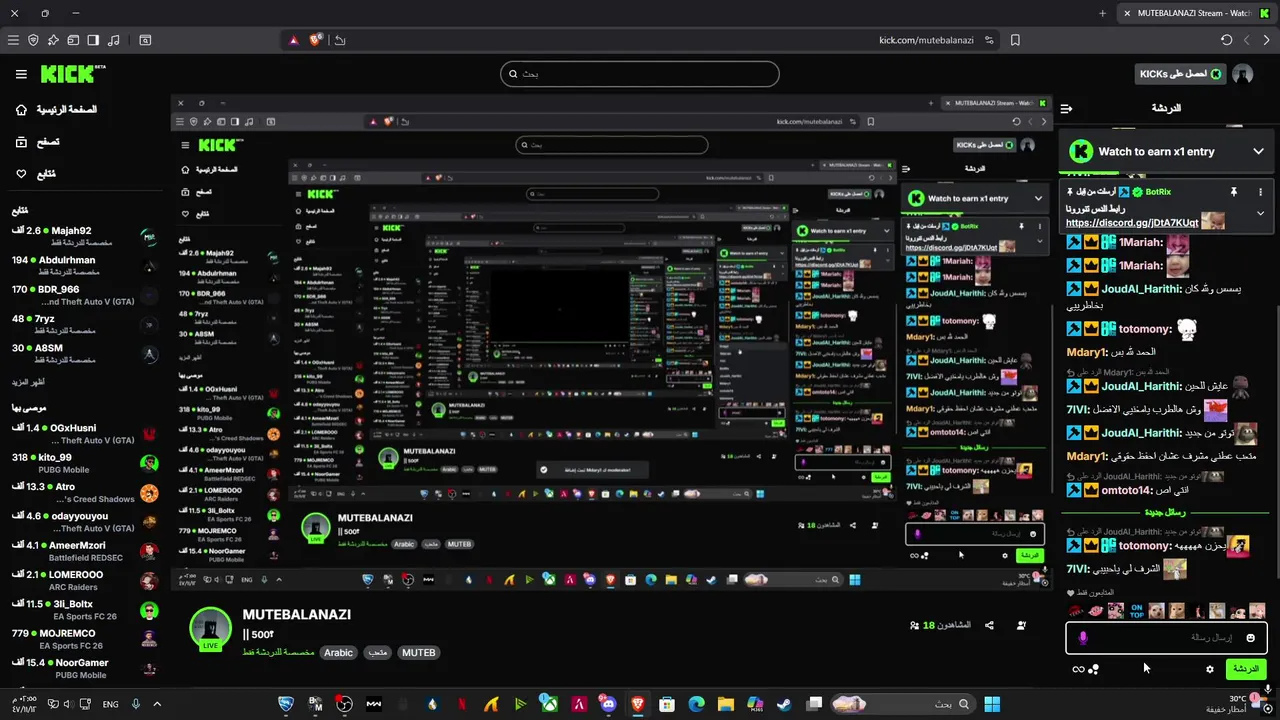
Task: Click the get KICKs button
Action: (x=1180, y=74)
